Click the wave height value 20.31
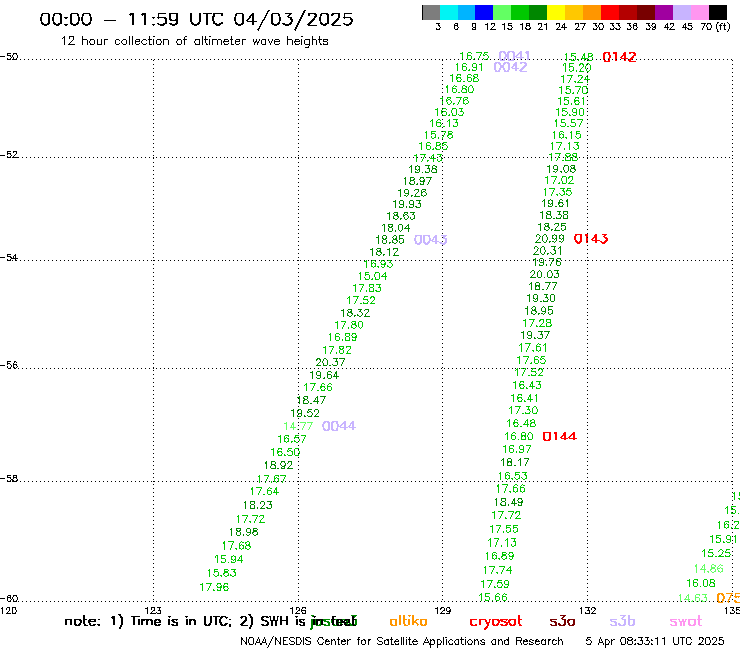This screenshot has height=650, width=740. point(548,251)
